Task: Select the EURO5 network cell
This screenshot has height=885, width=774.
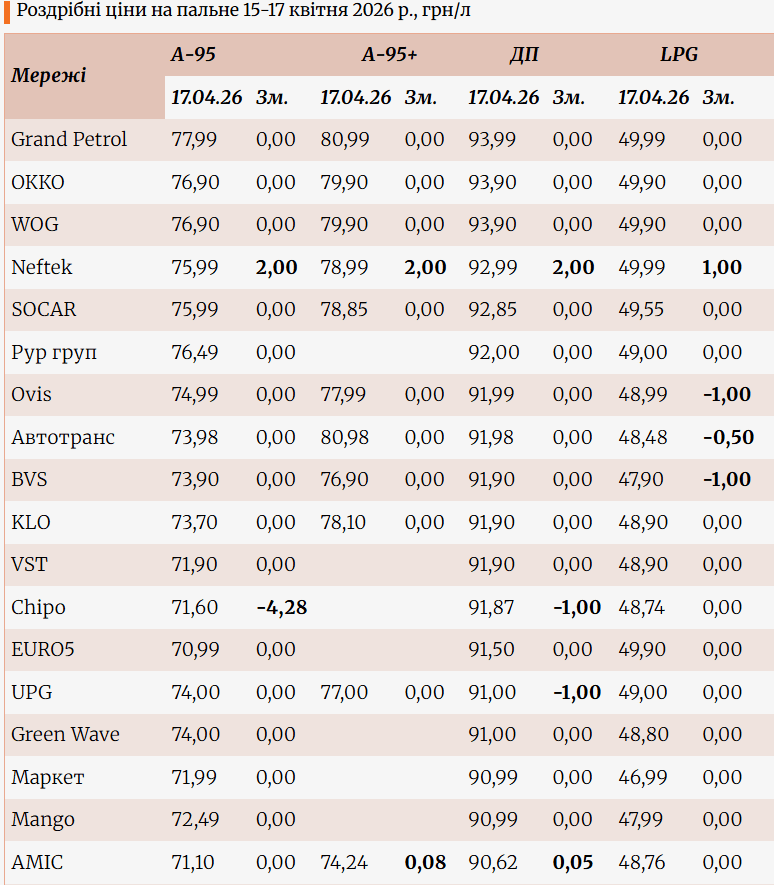Action: click(x=43, y=650)
